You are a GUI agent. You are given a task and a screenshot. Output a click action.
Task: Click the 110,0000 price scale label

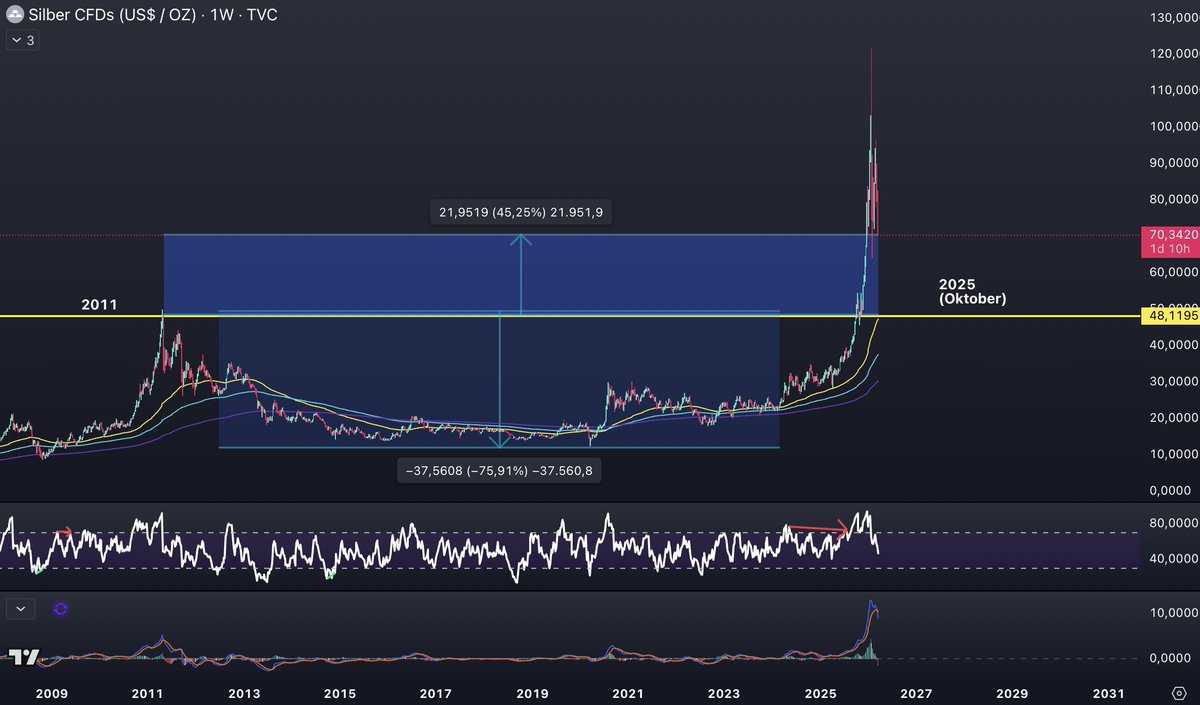[1172, 90]
